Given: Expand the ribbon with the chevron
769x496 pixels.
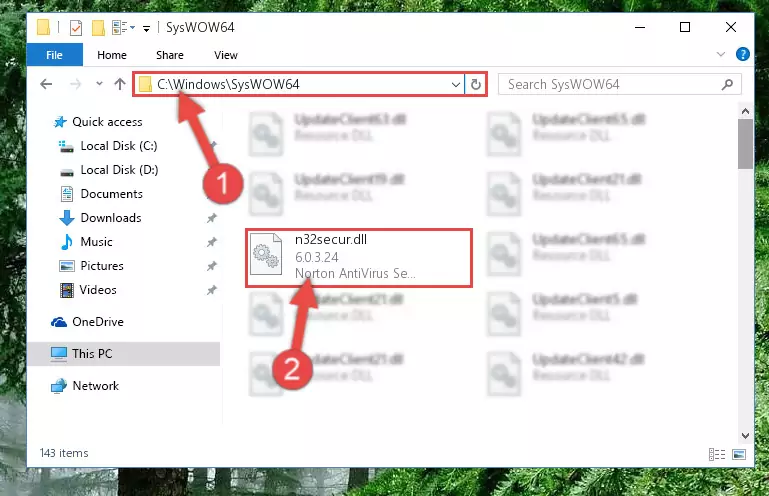Looking at the screenshot, I should [720, 54].
